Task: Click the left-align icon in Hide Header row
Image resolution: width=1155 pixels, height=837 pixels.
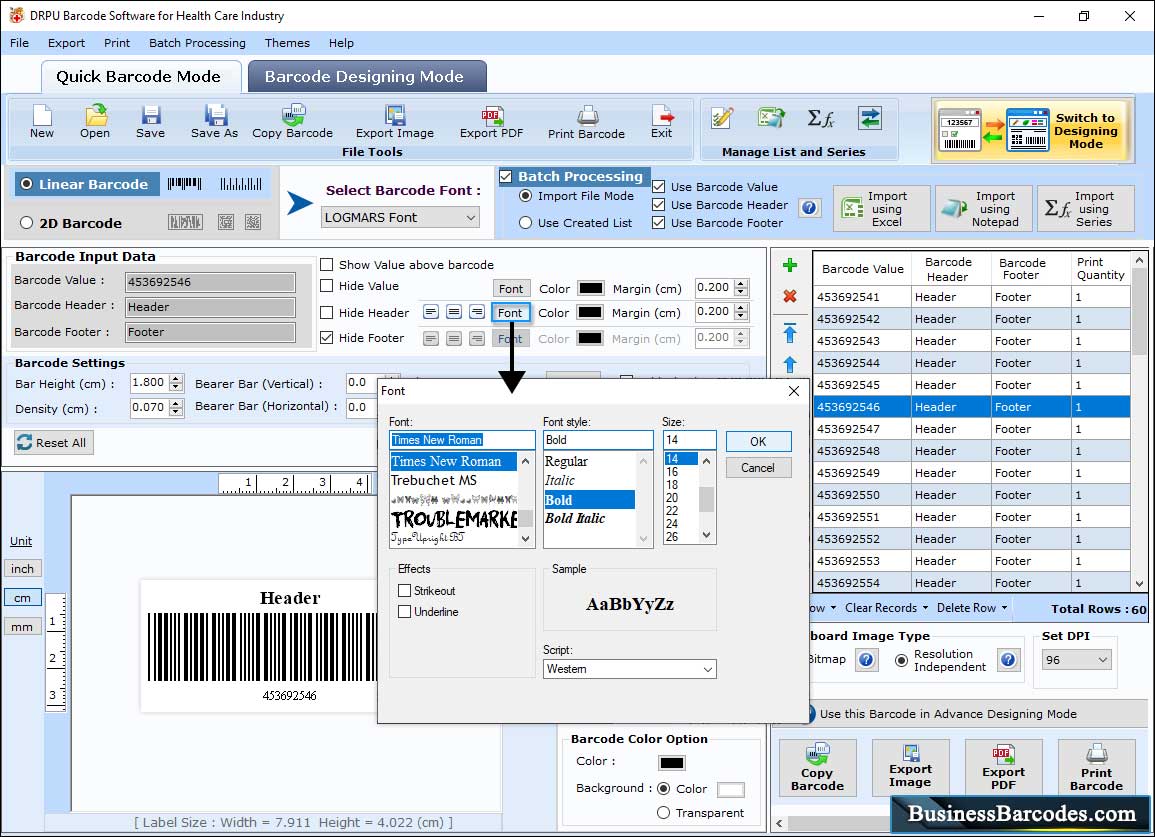Action: 431,312
